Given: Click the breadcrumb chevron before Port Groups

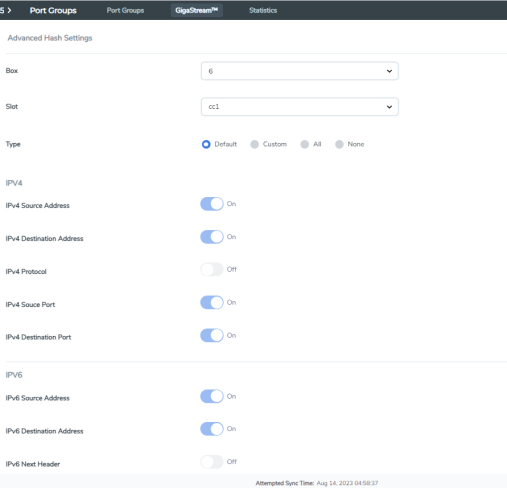Looking at the screenshot, I should tap(9, 10).
